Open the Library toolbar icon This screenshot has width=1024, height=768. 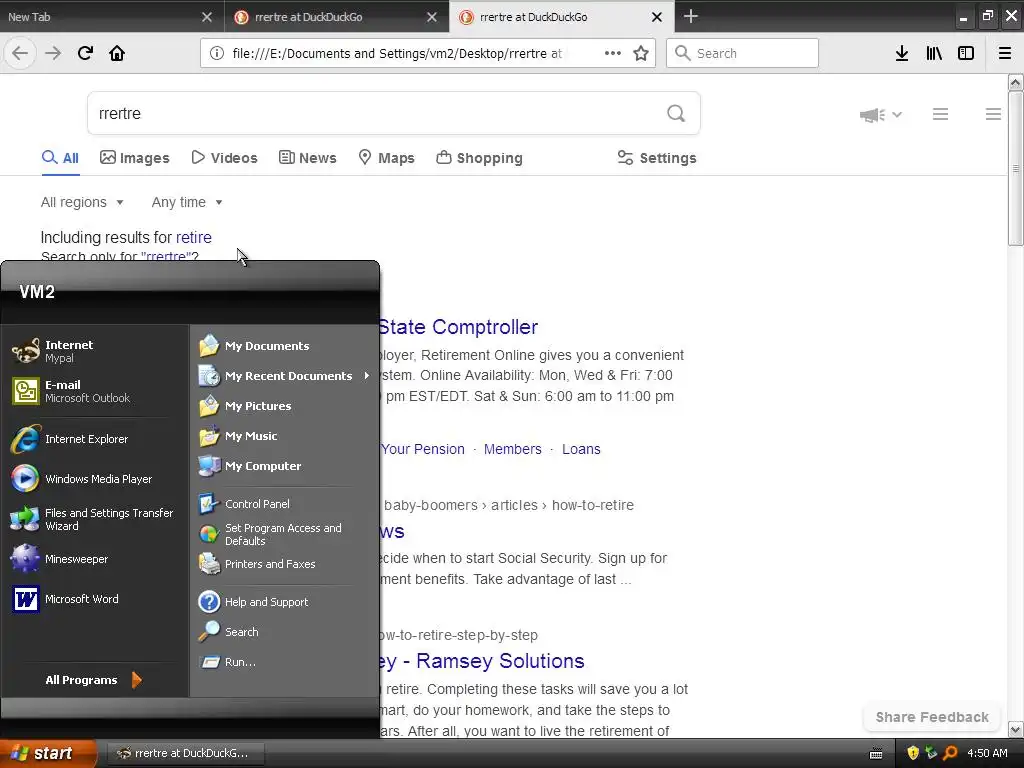(934, 54)
